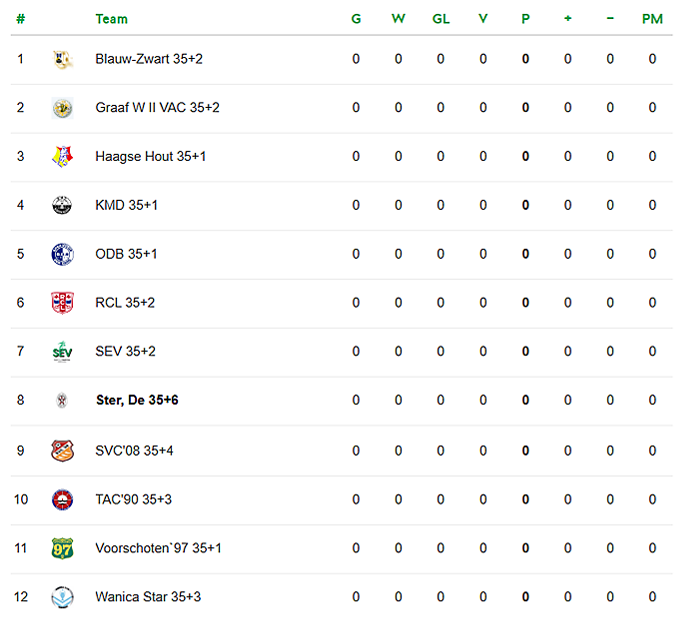The height and width of the screenshot is (621, 684).
Task: Click the green Voorschoten 97 badge
Action: (62, 549)
